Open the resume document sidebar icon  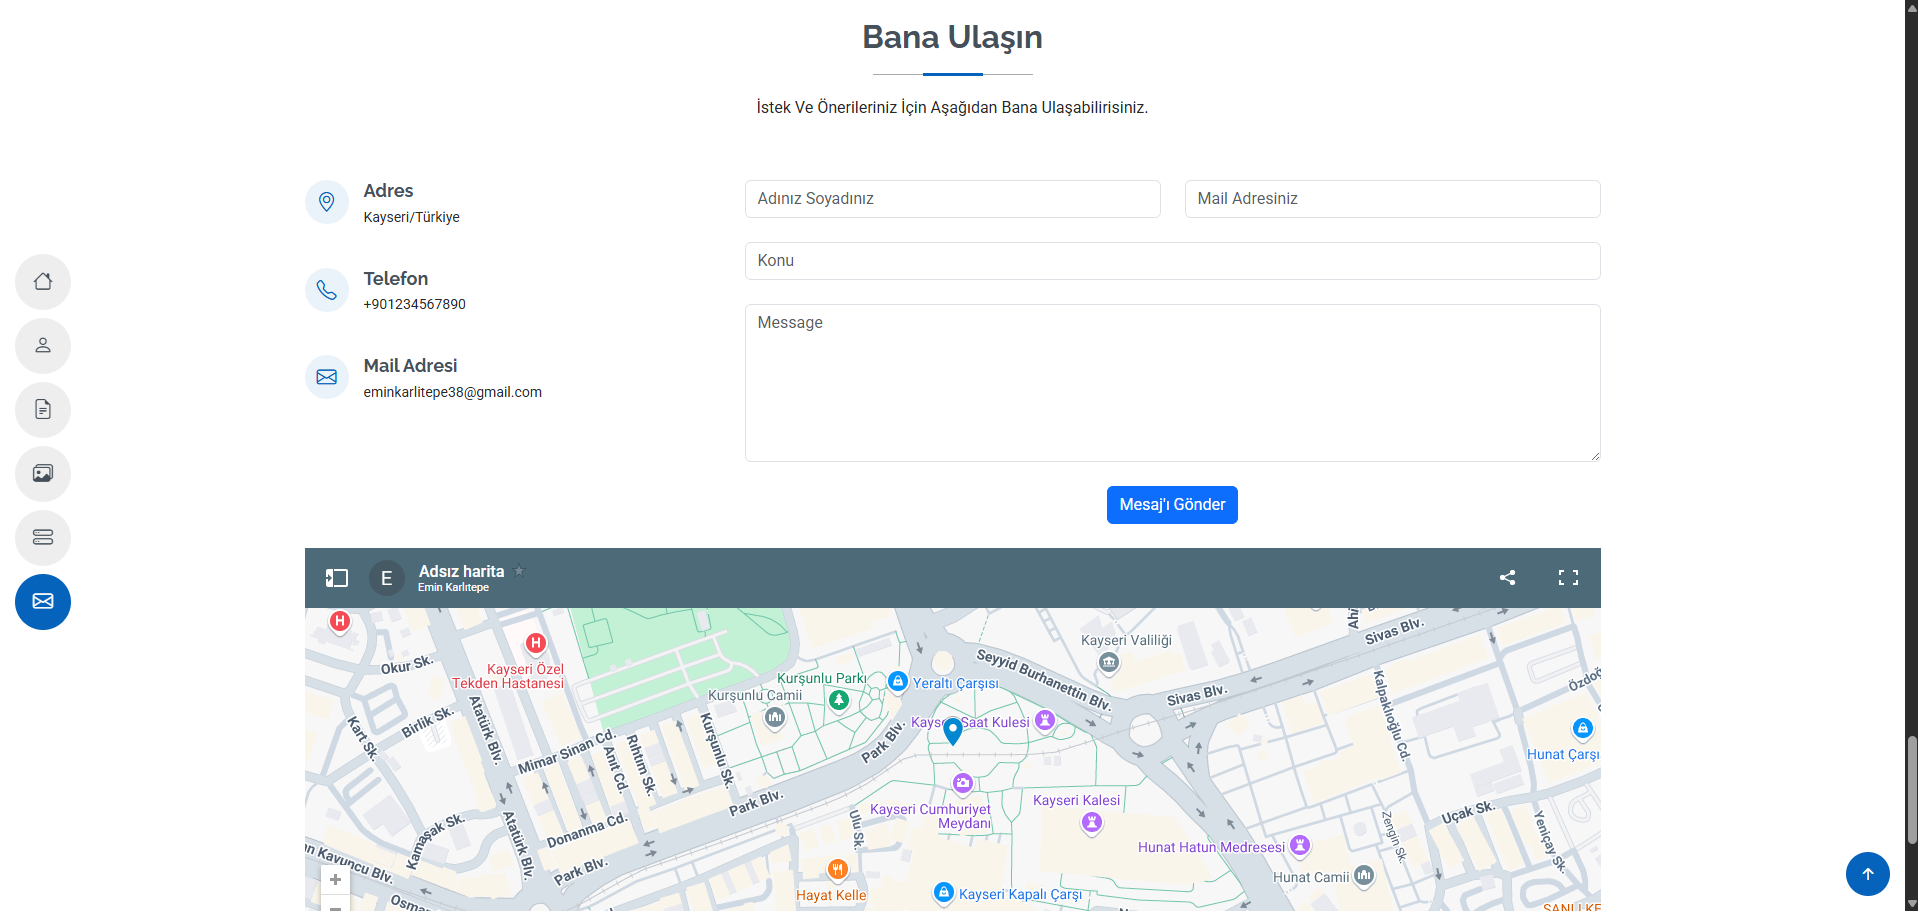(x=43, y=410)
